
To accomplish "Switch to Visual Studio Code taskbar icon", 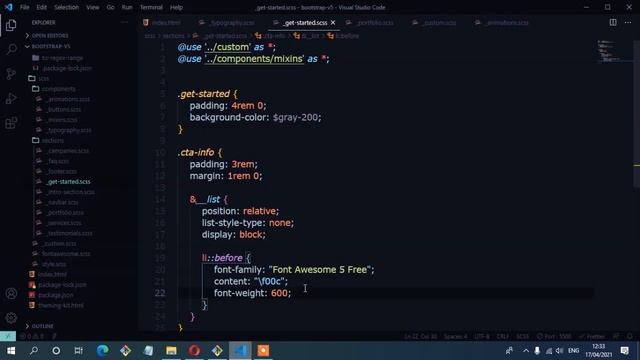I will (x=240, y=351).
